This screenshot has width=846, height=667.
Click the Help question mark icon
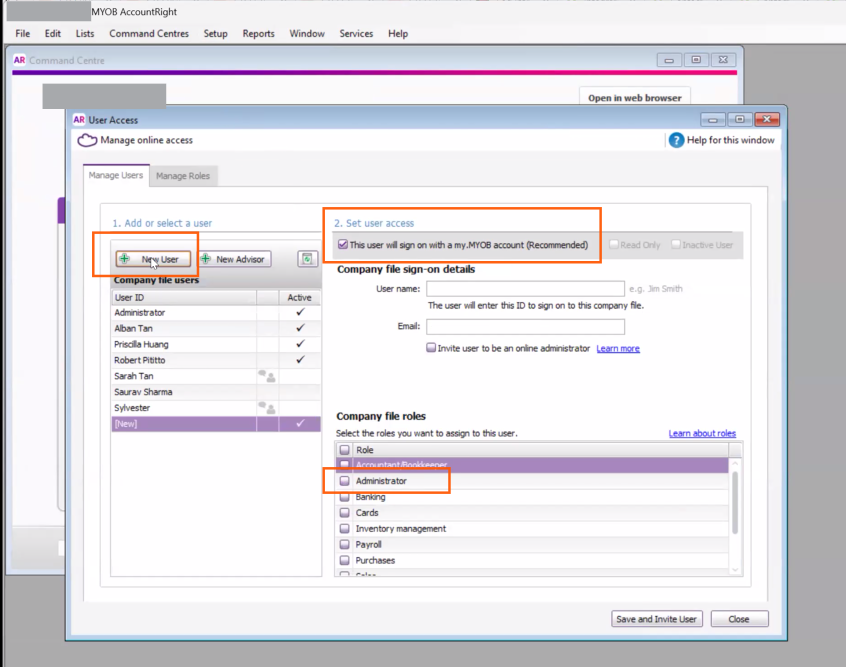pyautogui.click(x=676, y=140)
